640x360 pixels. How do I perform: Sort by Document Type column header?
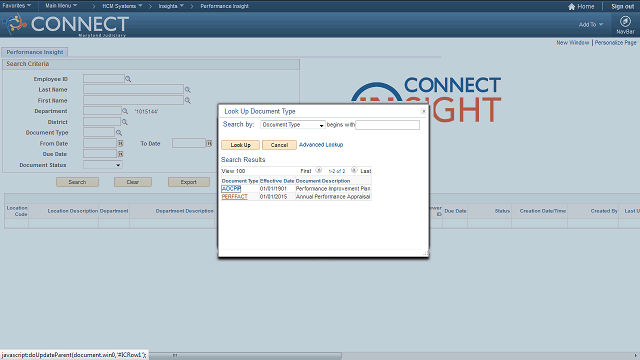[x=240, y=181]
